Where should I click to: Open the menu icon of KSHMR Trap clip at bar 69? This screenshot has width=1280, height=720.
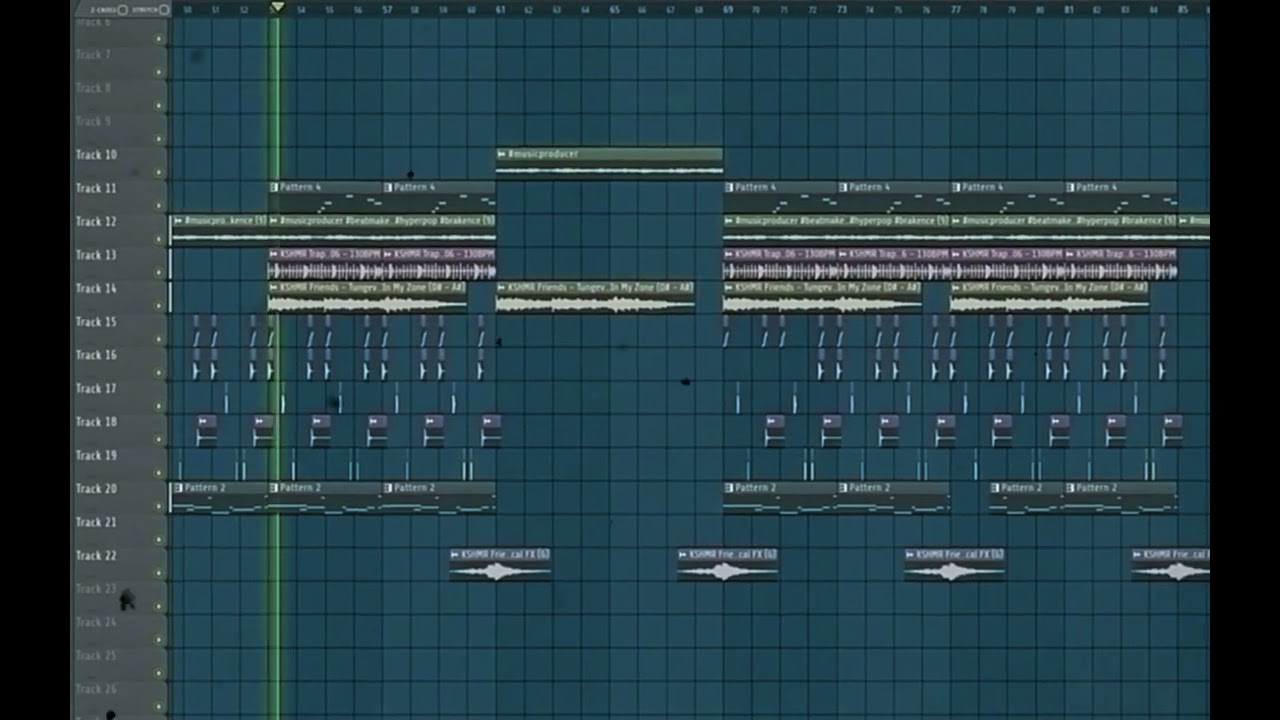pyautogui.click(x=729, y=254)
